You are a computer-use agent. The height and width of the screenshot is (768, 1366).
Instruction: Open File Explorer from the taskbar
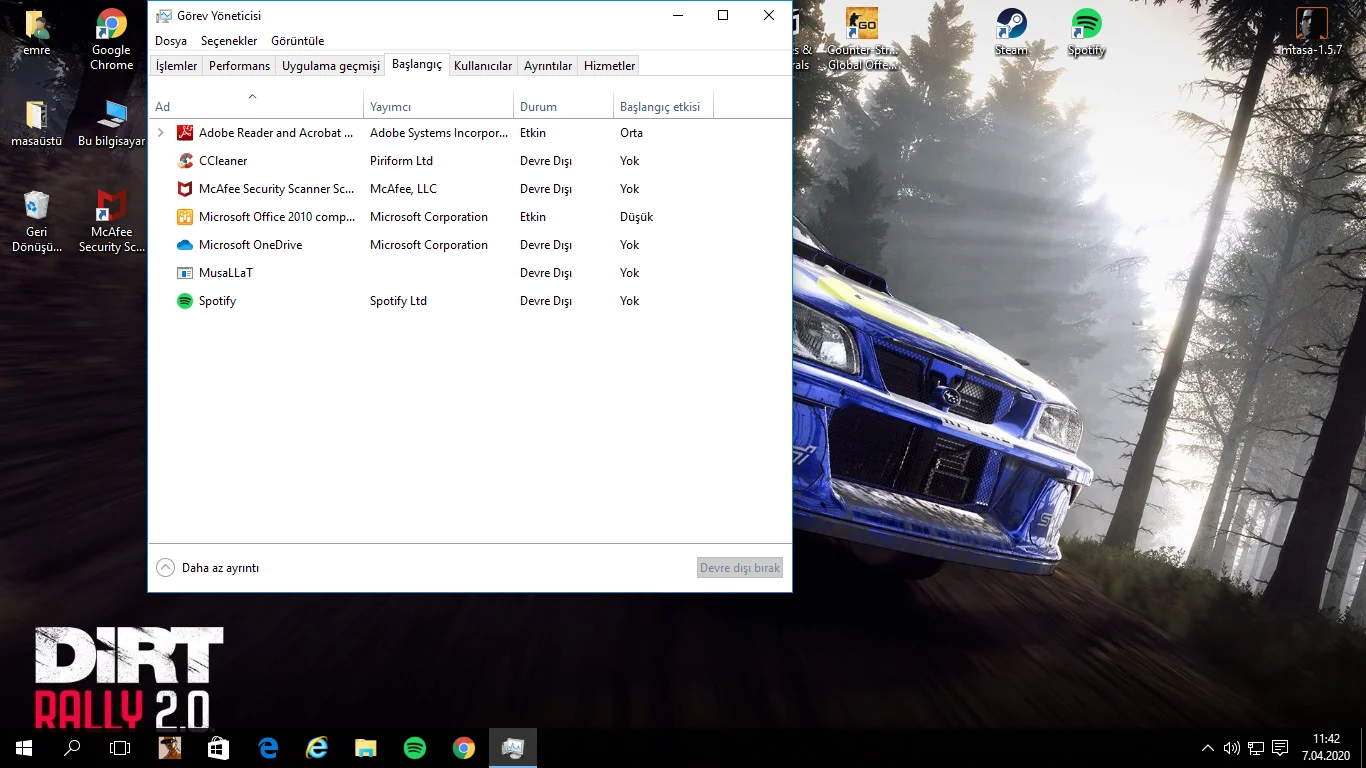click(x=366, y=748)
